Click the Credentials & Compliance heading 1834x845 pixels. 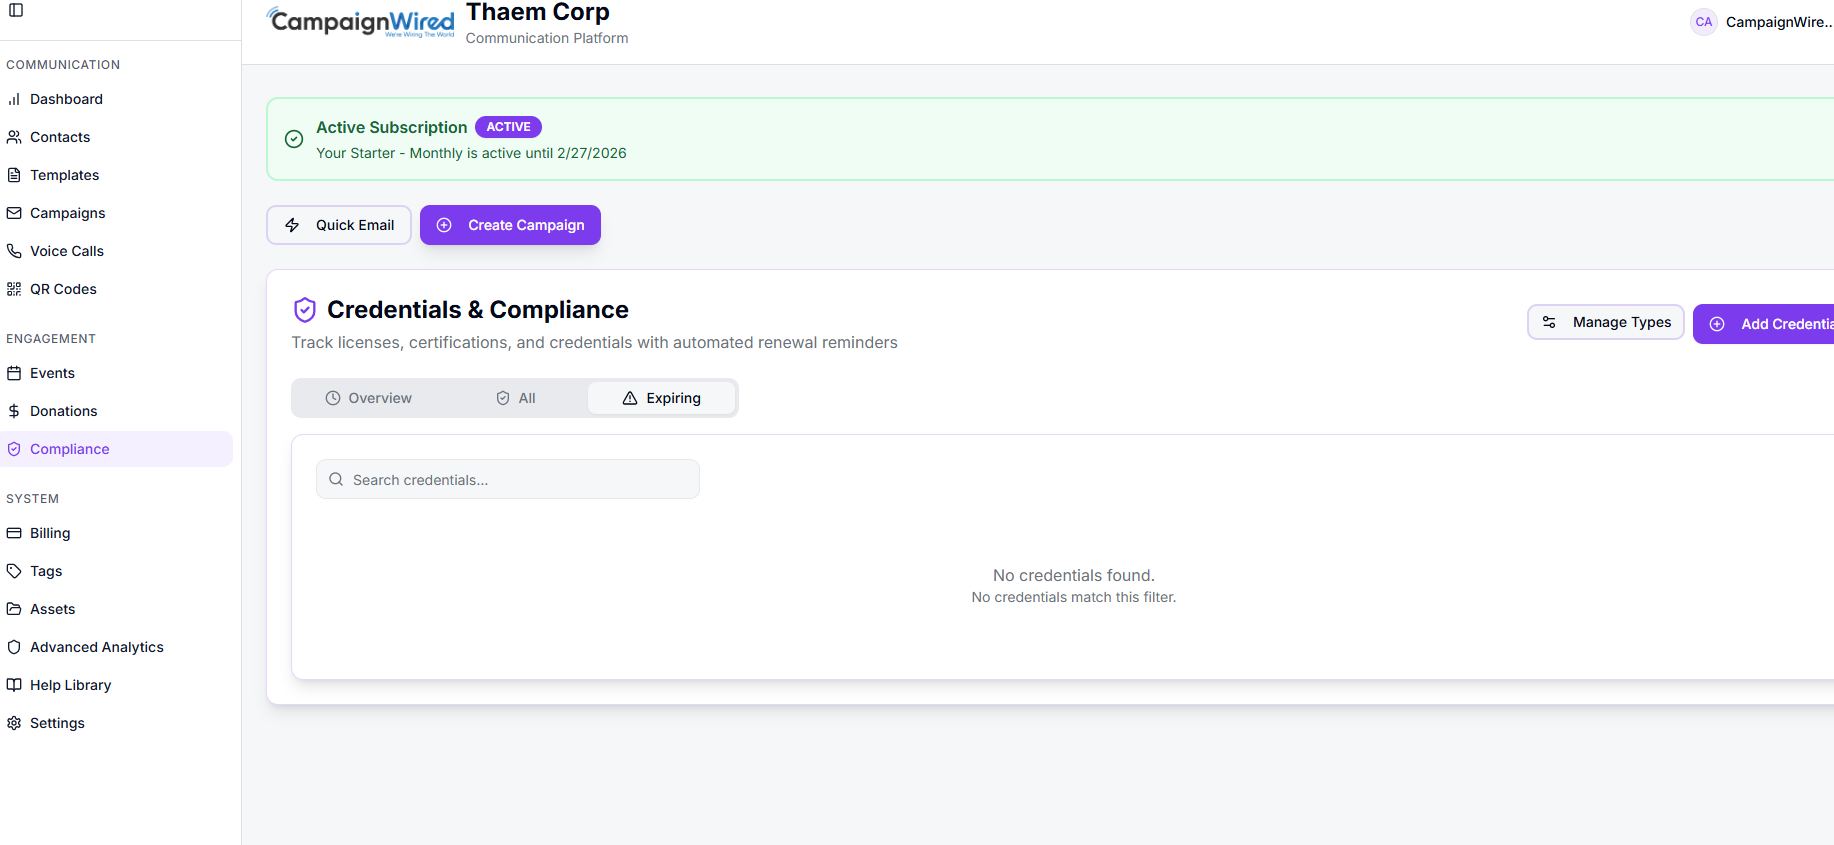[478, 310]
